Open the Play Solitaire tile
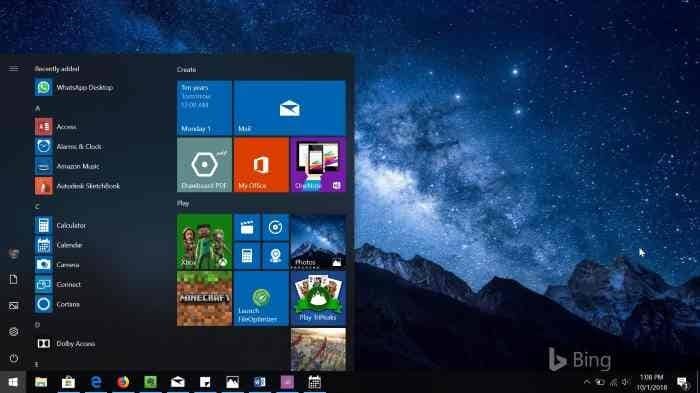The image size is (700, 393). click(318, 299)
